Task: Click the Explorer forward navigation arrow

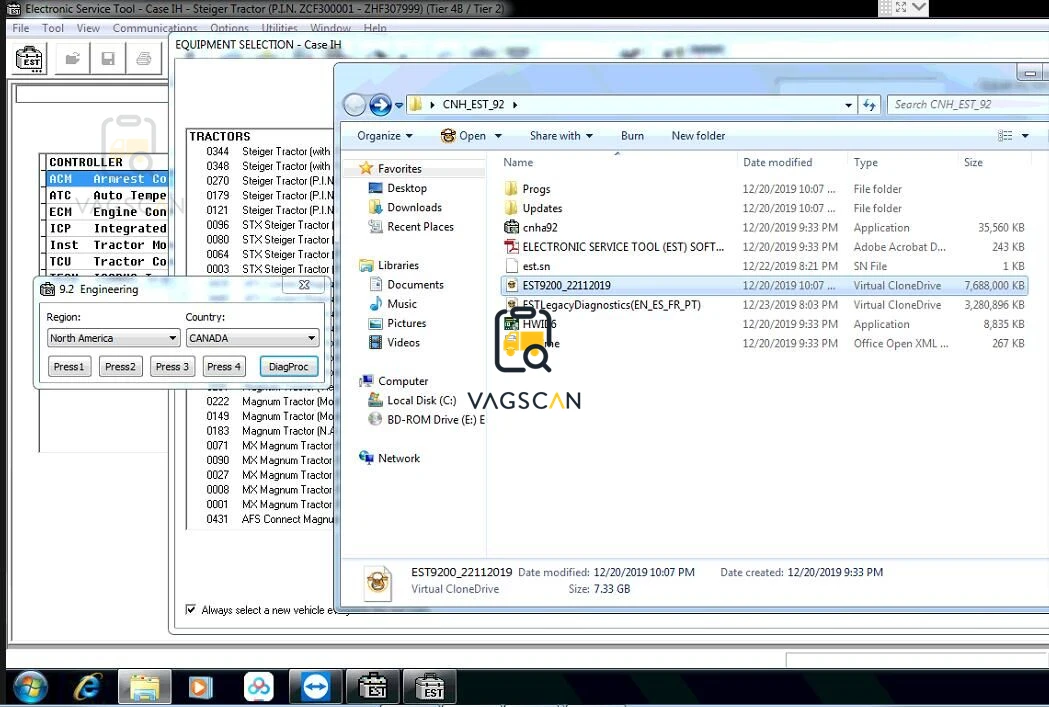Action: click(x=380, y=104)
